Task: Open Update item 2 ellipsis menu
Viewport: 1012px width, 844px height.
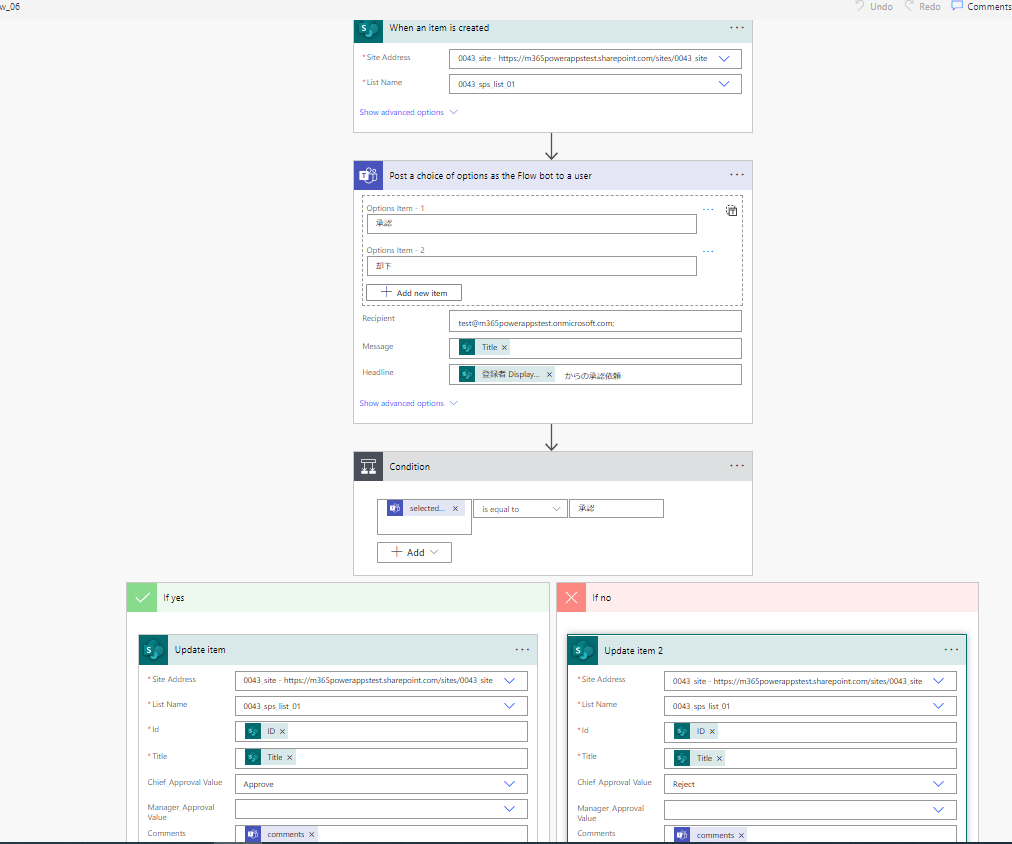Action: point(951,650)
